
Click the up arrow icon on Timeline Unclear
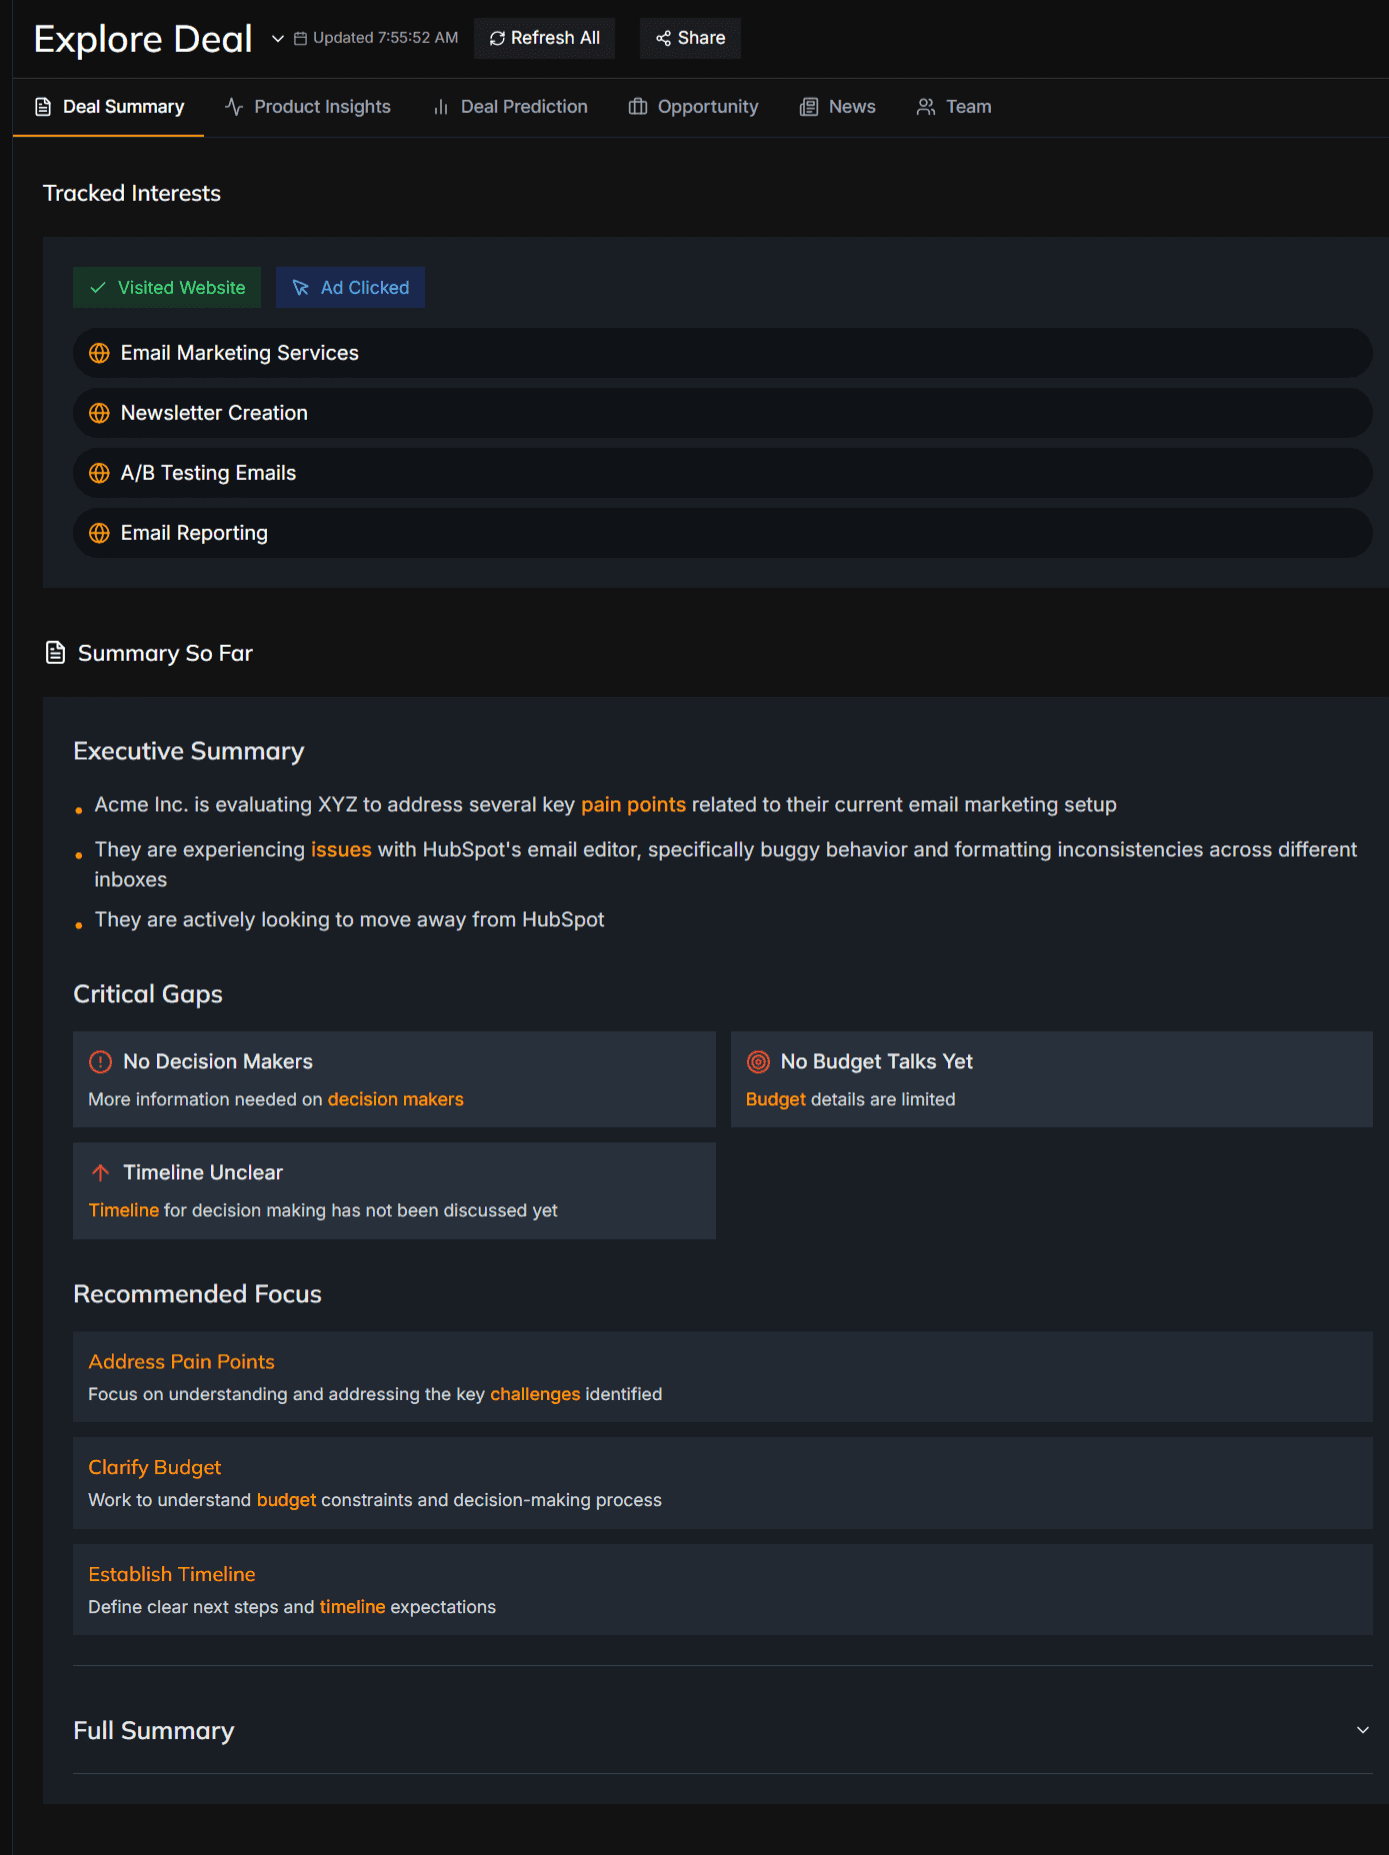100,1172
